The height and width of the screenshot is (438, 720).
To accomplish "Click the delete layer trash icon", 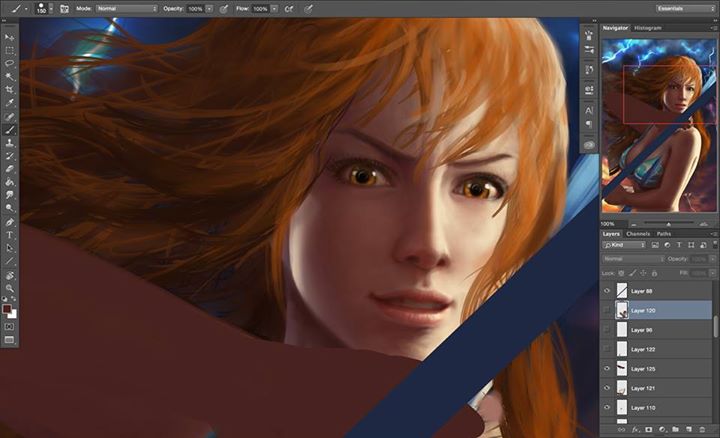I will coord(702,429).
